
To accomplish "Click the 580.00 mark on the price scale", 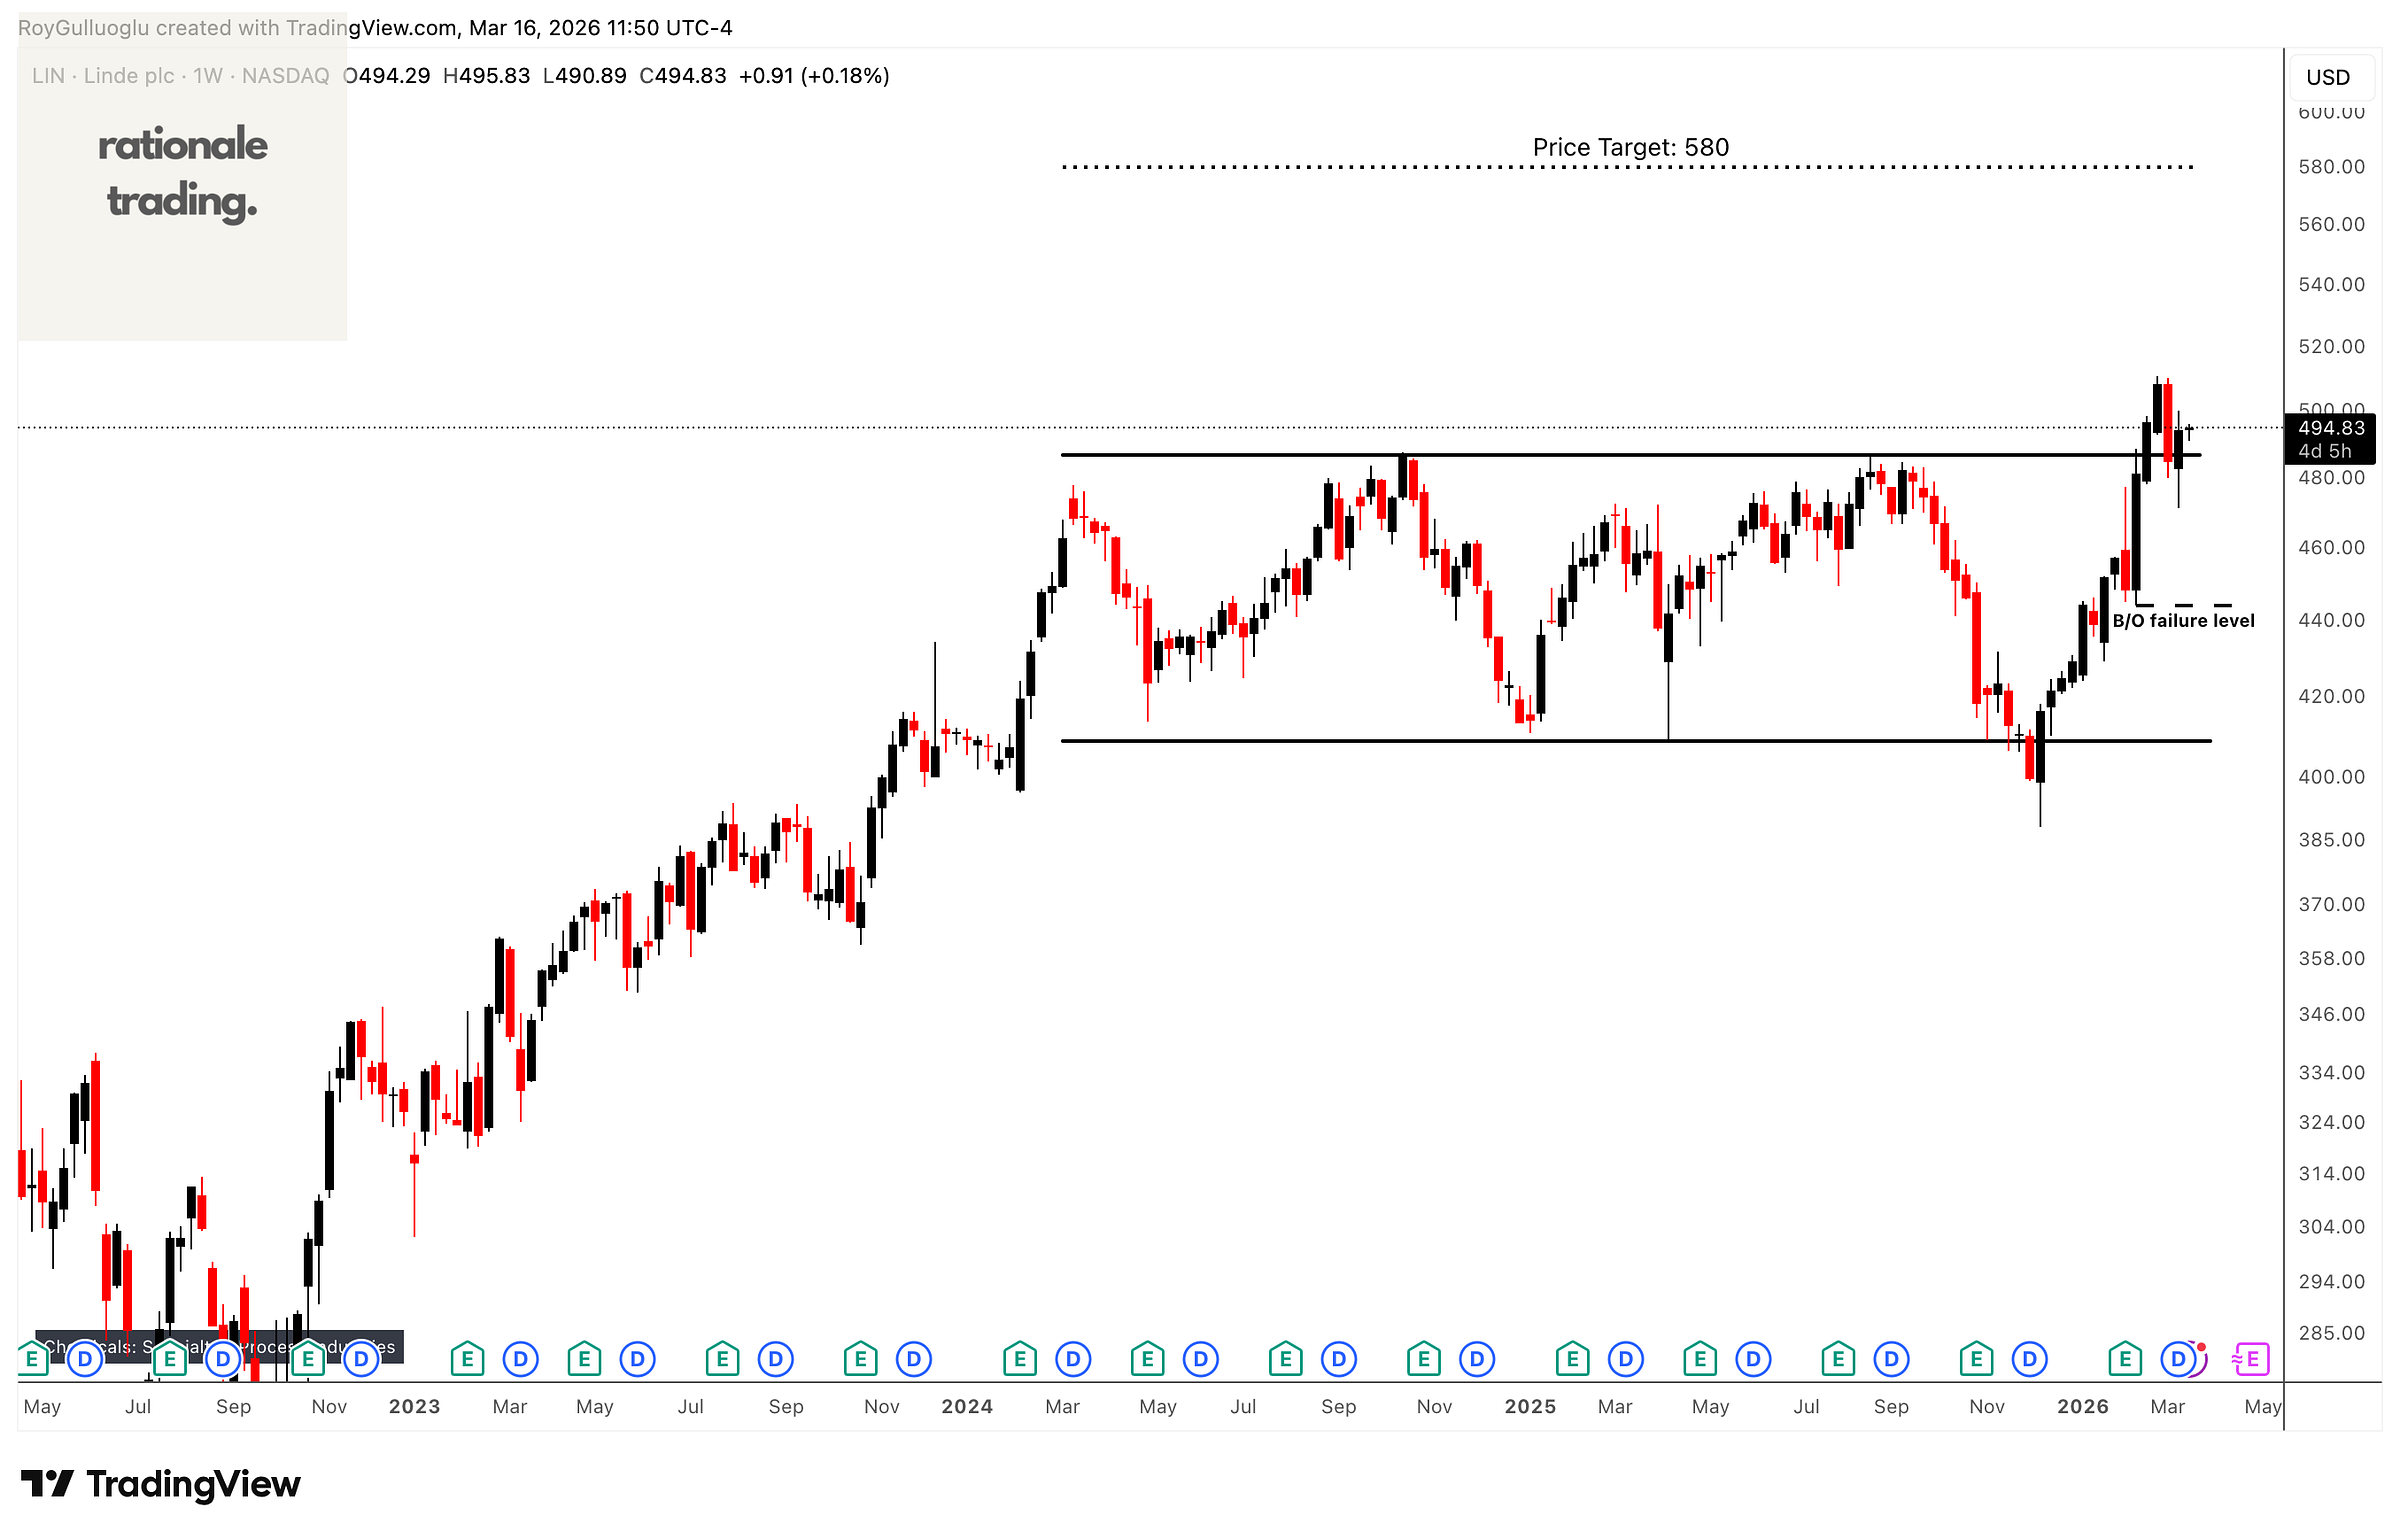I will pyautogui.click(x=2330, y=167).
